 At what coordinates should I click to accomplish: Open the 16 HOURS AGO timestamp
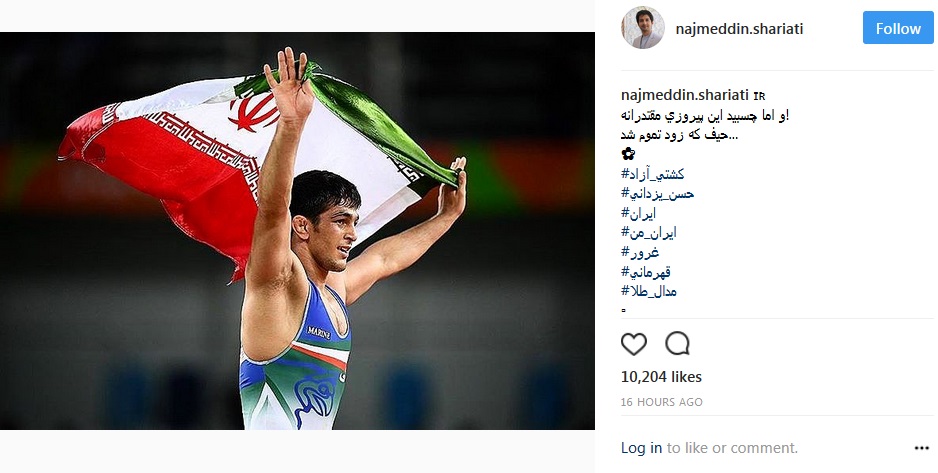click(662, 402)
